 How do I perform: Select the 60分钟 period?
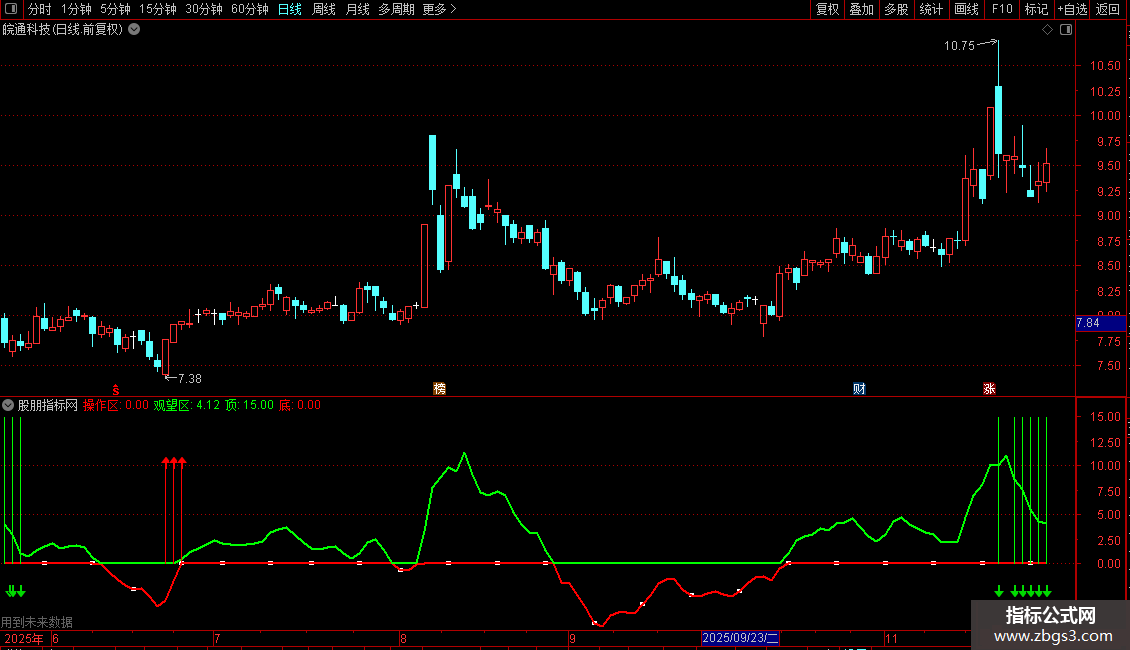coord(250,9)
